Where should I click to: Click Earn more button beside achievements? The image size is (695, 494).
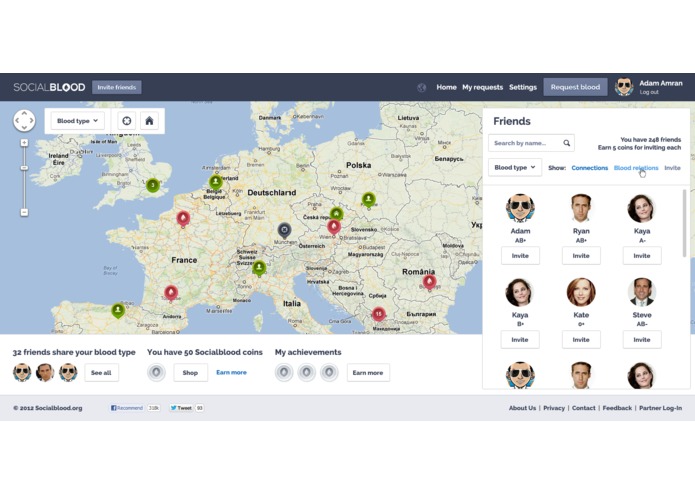tap(368, 373)
